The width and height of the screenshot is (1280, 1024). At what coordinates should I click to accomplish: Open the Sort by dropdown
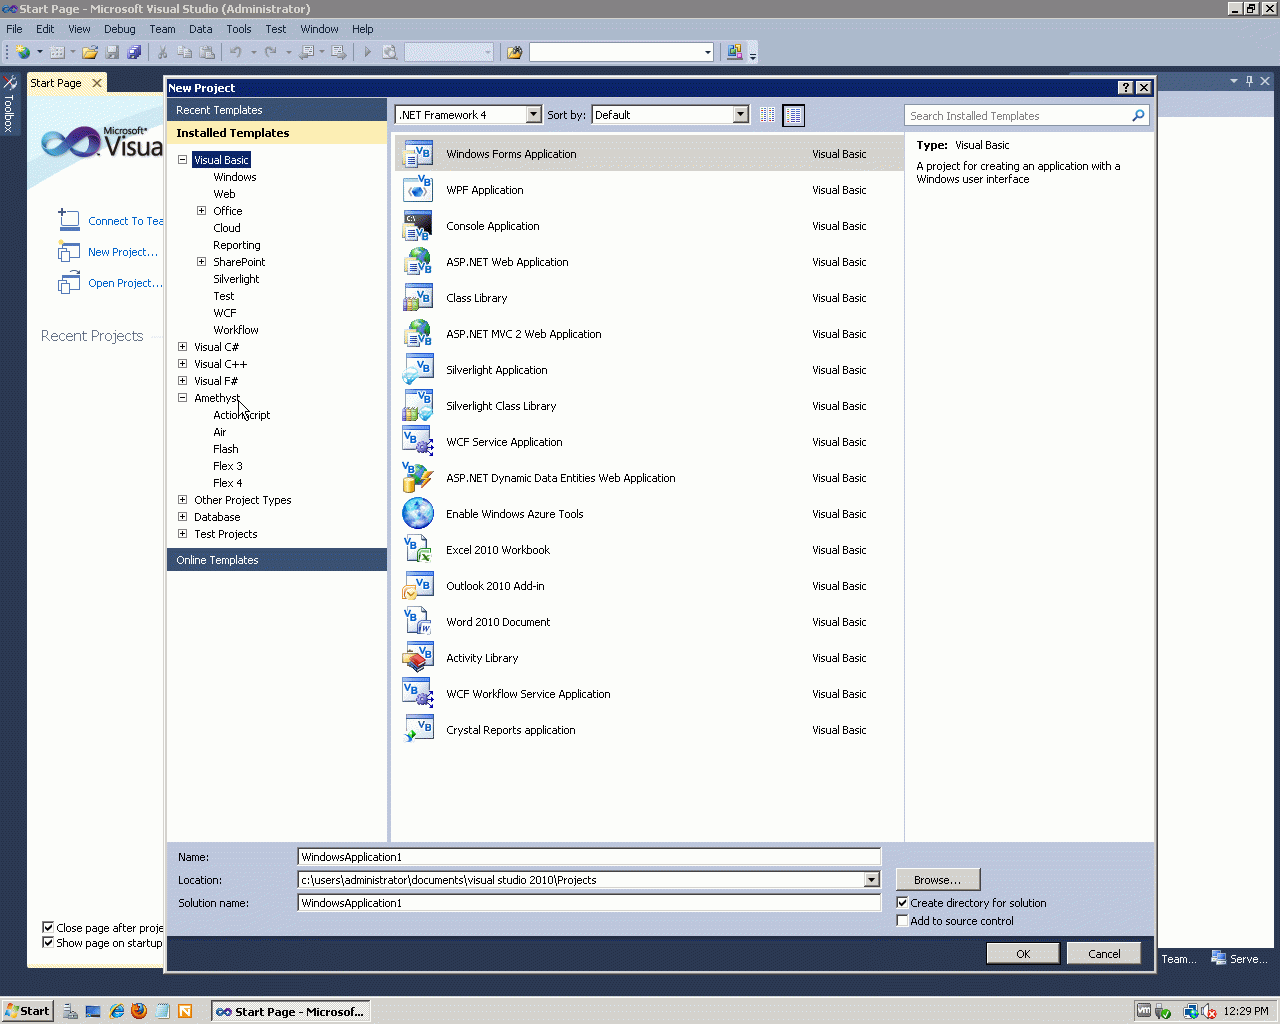(741, 115)
